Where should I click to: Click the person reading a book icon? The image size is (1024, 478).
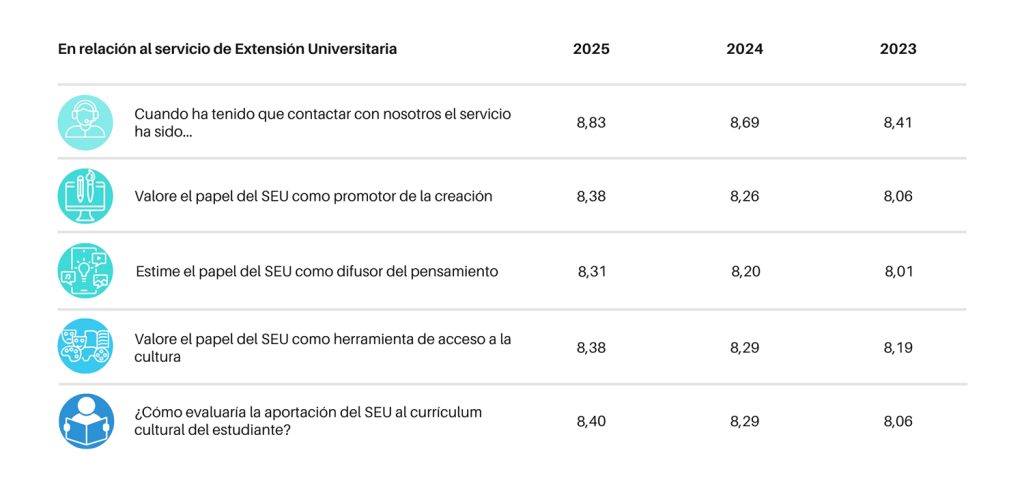85,421
